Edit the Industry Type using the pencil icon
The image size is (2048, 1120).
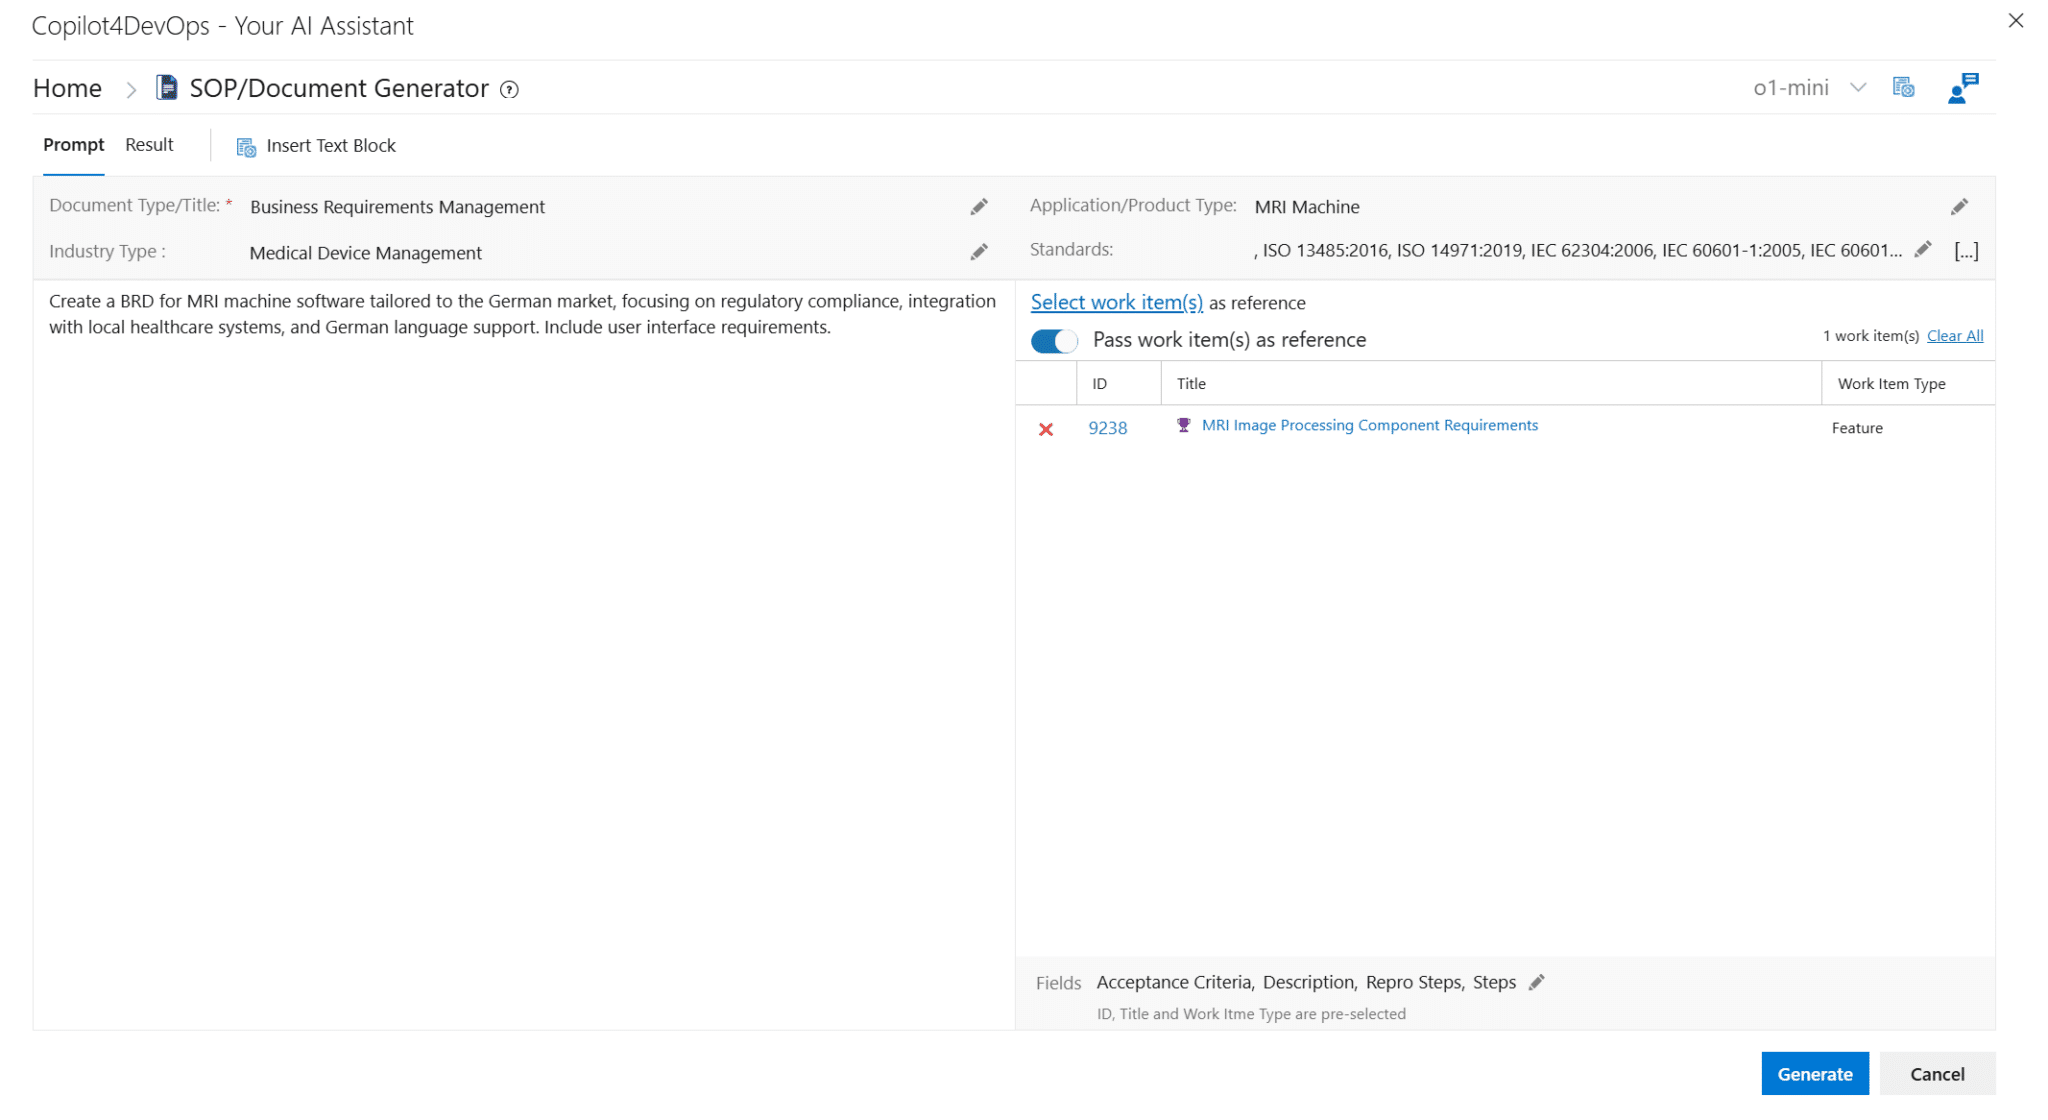pyautogui.click(x=979, y=252)
